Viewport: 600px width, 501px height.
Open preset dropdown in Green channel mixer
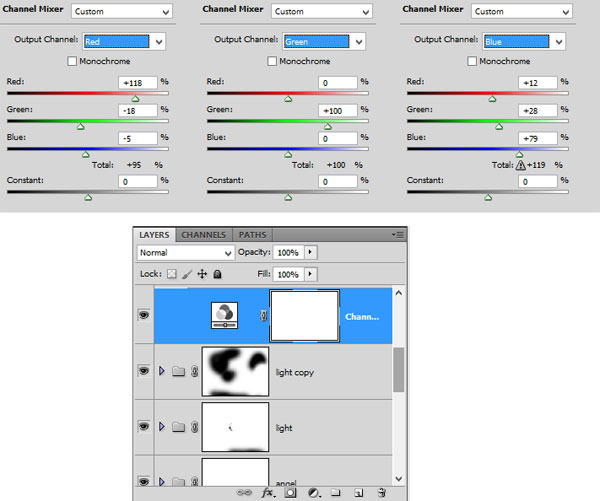[x=322, y=11]
